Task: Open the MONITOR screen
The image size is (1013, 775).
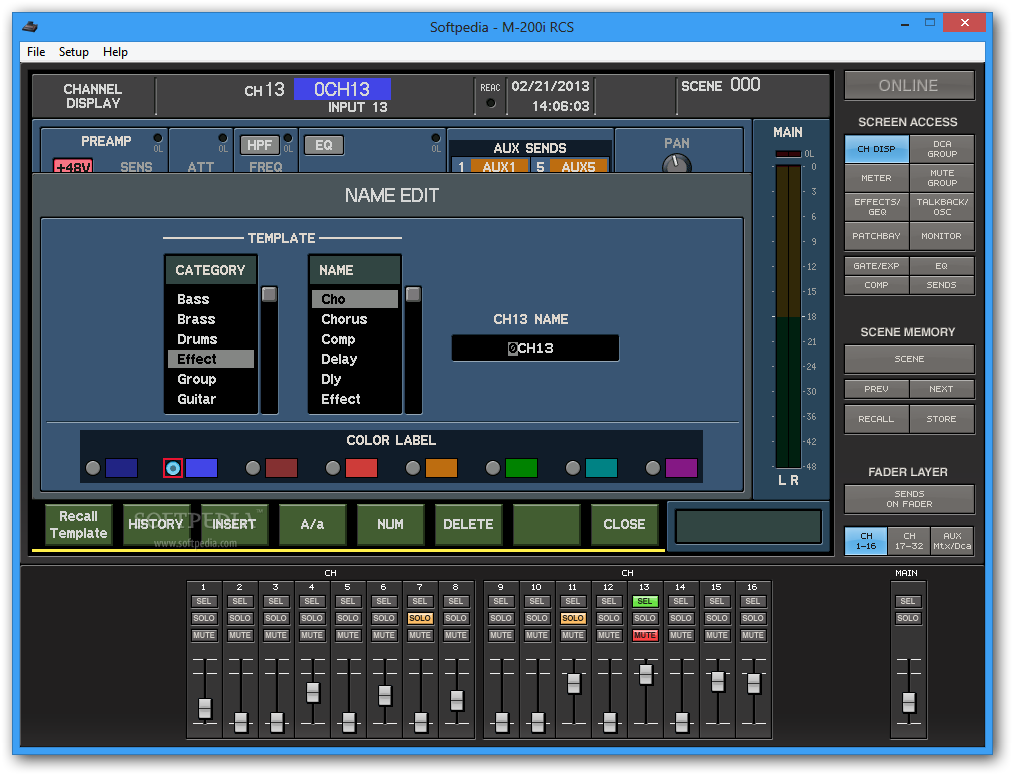Action: (942, 236)
